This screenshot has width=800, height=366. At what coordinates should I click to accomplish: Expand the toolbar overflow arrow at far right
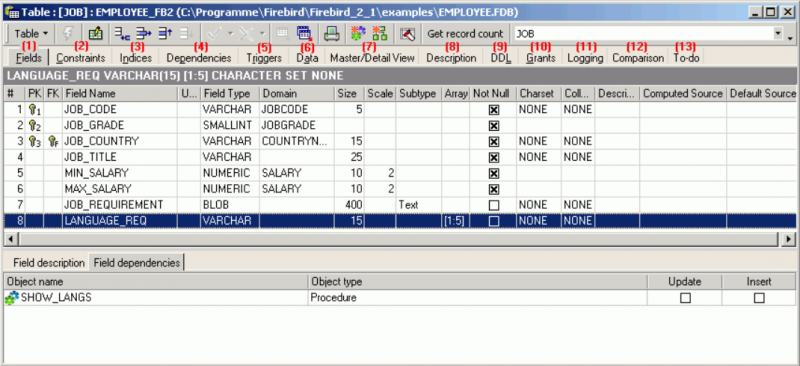(x=790, y=37)
